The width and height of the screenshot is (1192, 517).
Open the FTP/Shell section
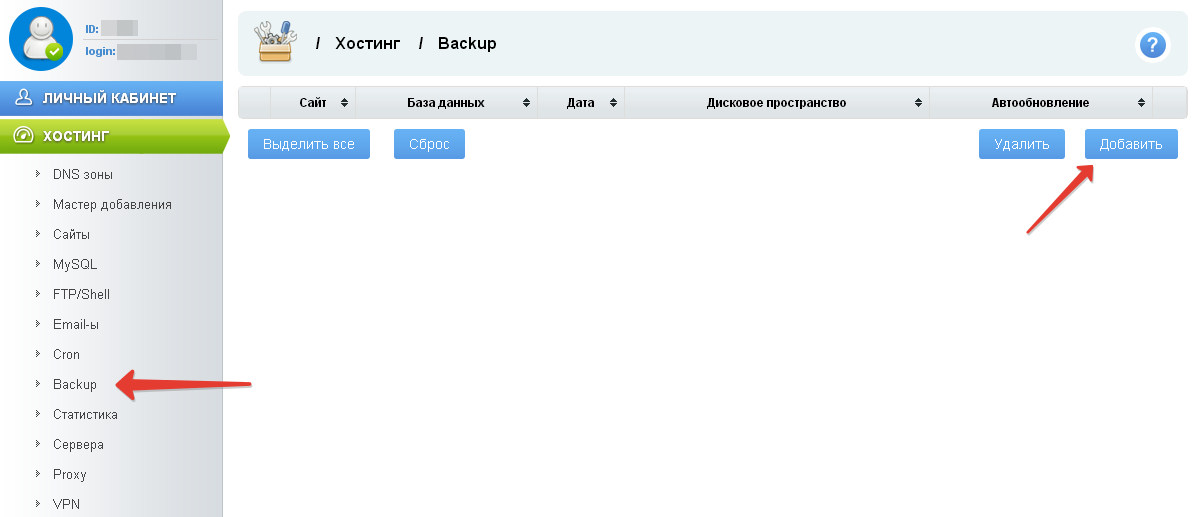(x=81, y=294)
